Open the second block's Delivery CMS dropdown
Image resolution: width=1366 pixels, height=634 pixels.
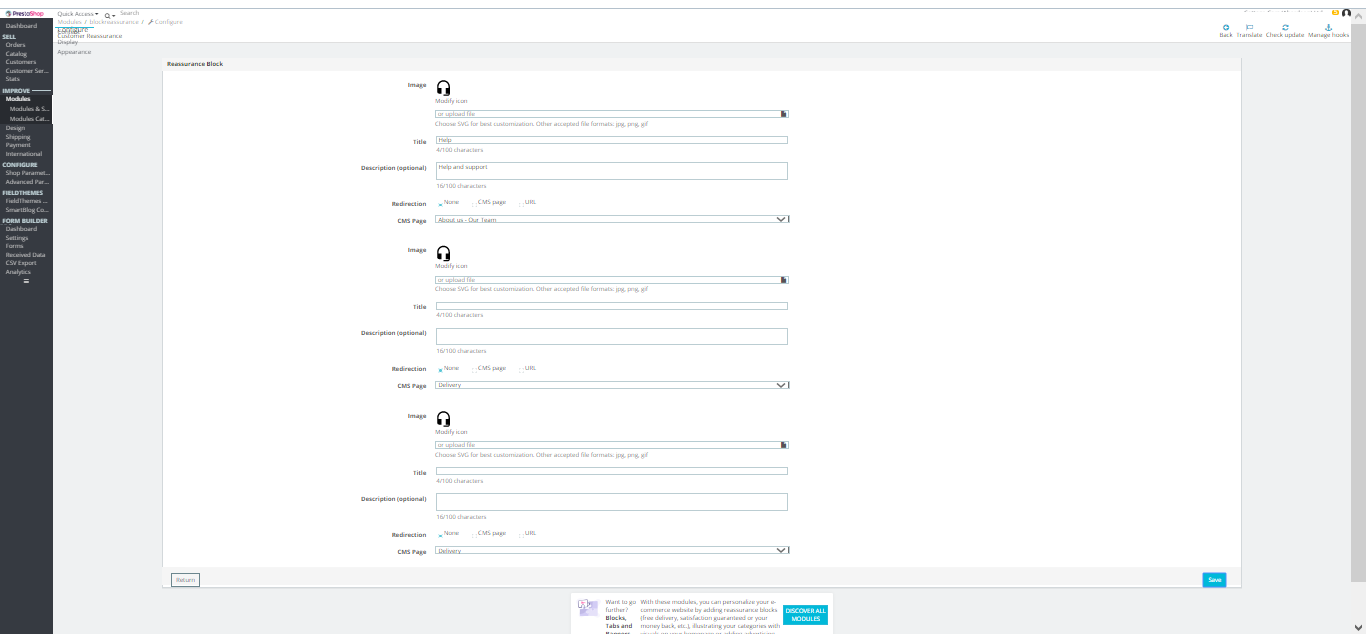click(612, 385)
